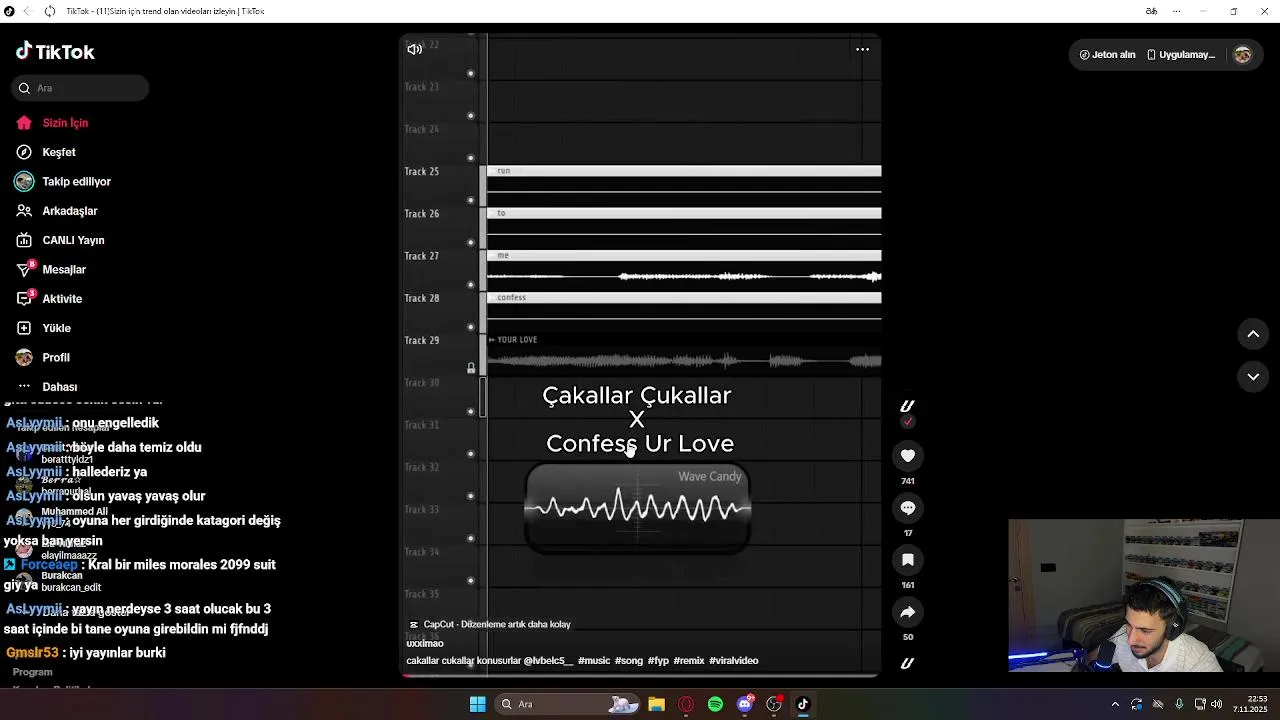Click Uygulamayı get app button
The height and width of the screenshot is (720, 1280).
coord(1181,55)
